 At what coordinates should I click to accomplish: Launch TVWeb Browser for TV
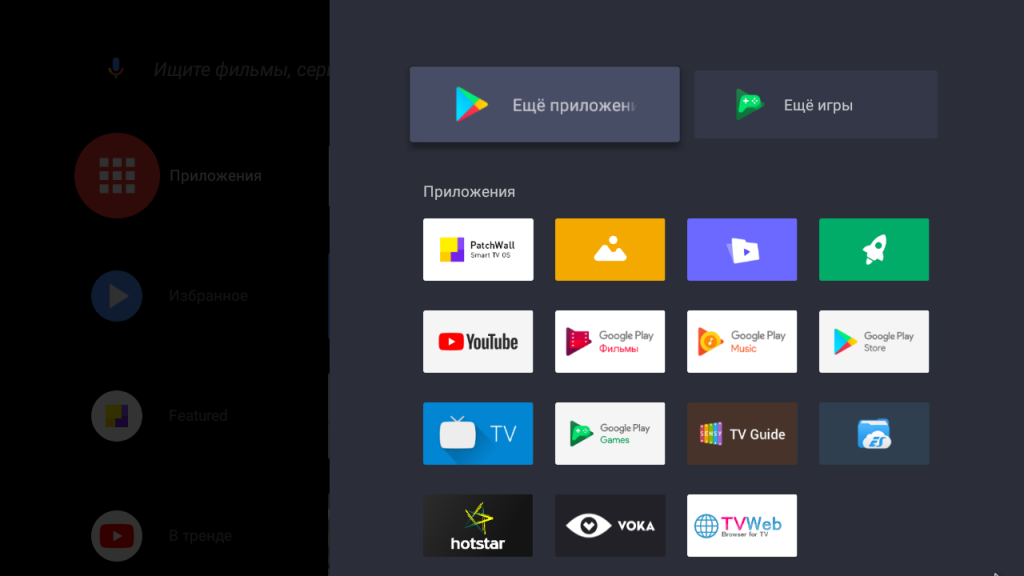pyautogui.click(x=742, y=525)
